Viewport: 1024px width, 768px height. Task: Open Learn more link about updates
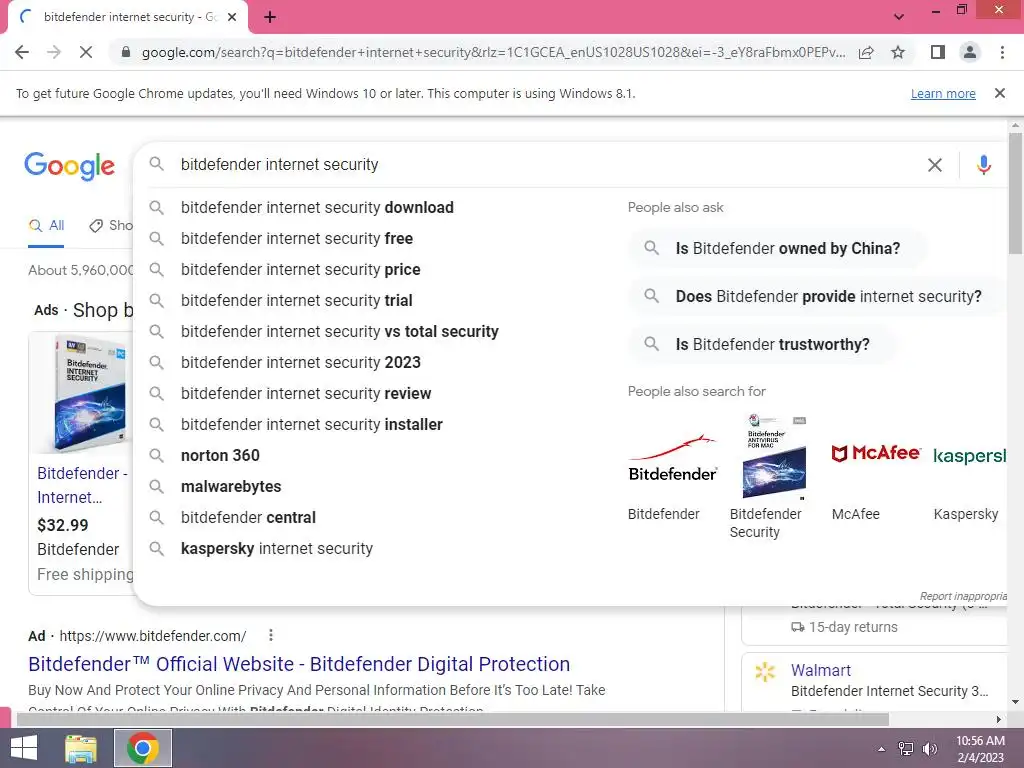coord(943,93)
